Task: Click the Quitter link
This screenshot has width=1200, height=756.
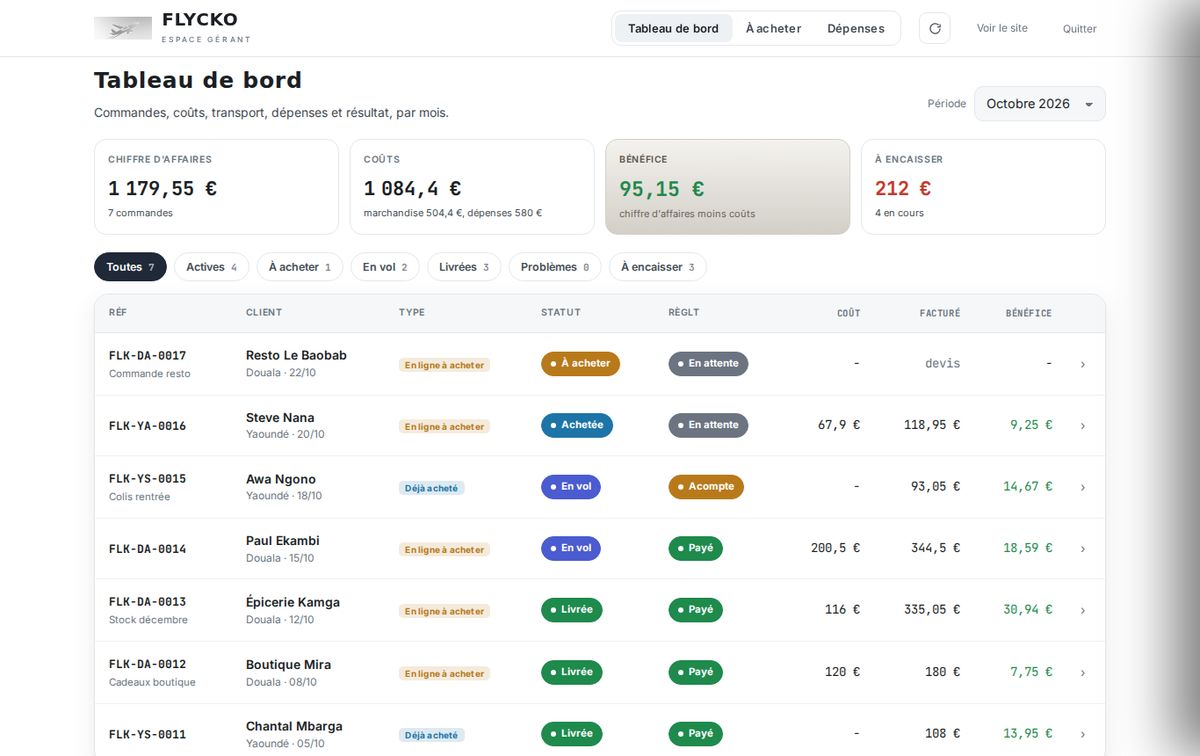Action: (1080, 29)
